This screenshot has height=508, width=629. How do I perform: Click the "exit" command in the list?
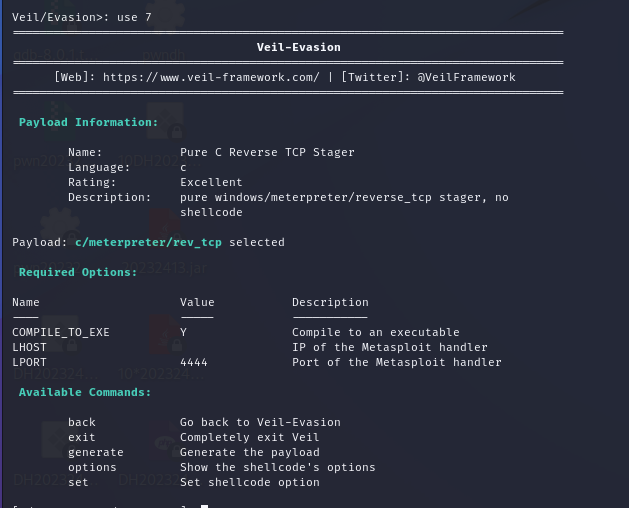(x=82, y=437)
